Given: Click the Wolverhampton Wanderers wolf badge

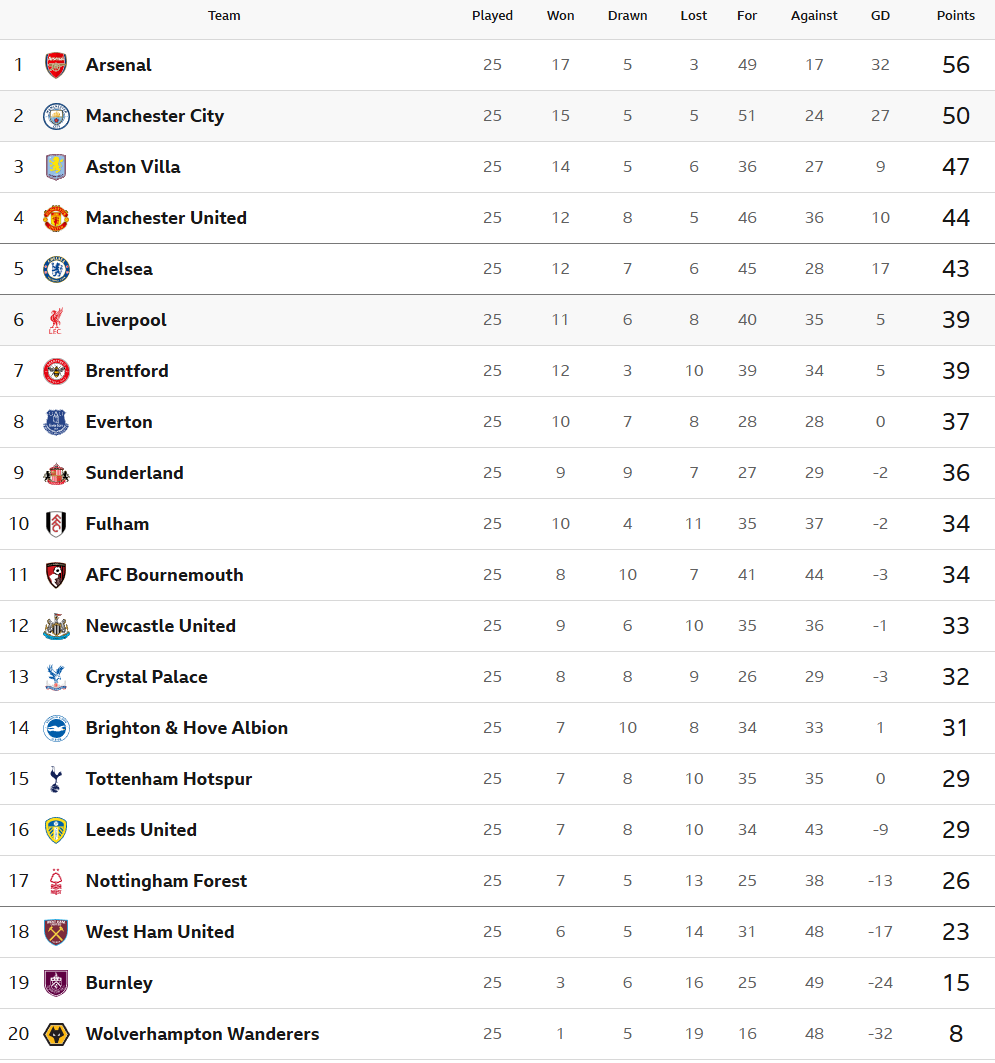Looking at the screenshot, I should (56, 1034).
